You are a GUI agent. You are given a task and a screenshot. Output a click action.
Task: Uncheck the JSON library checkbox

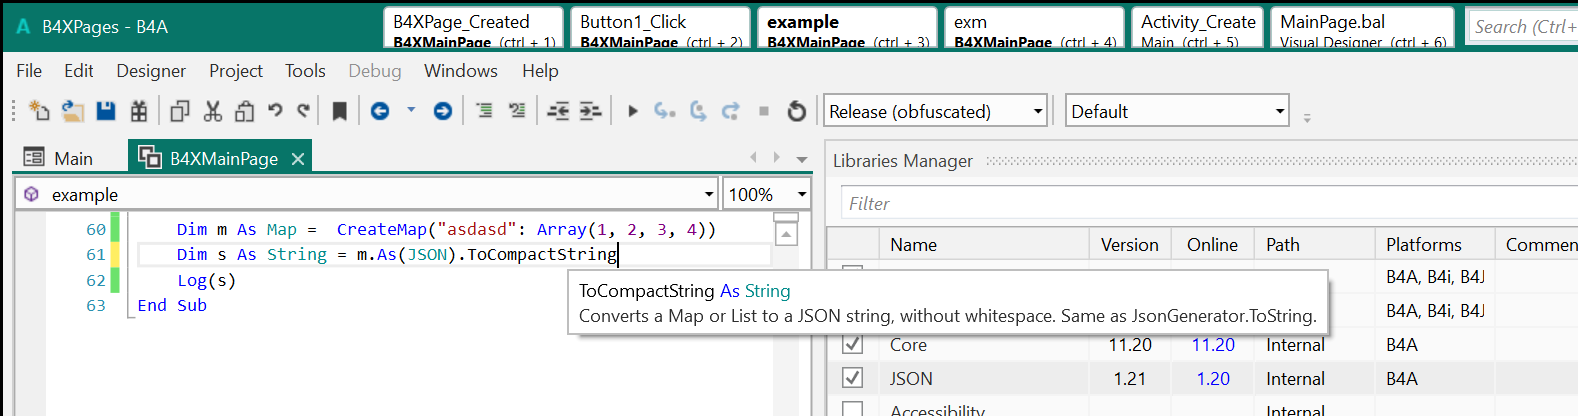852,378
